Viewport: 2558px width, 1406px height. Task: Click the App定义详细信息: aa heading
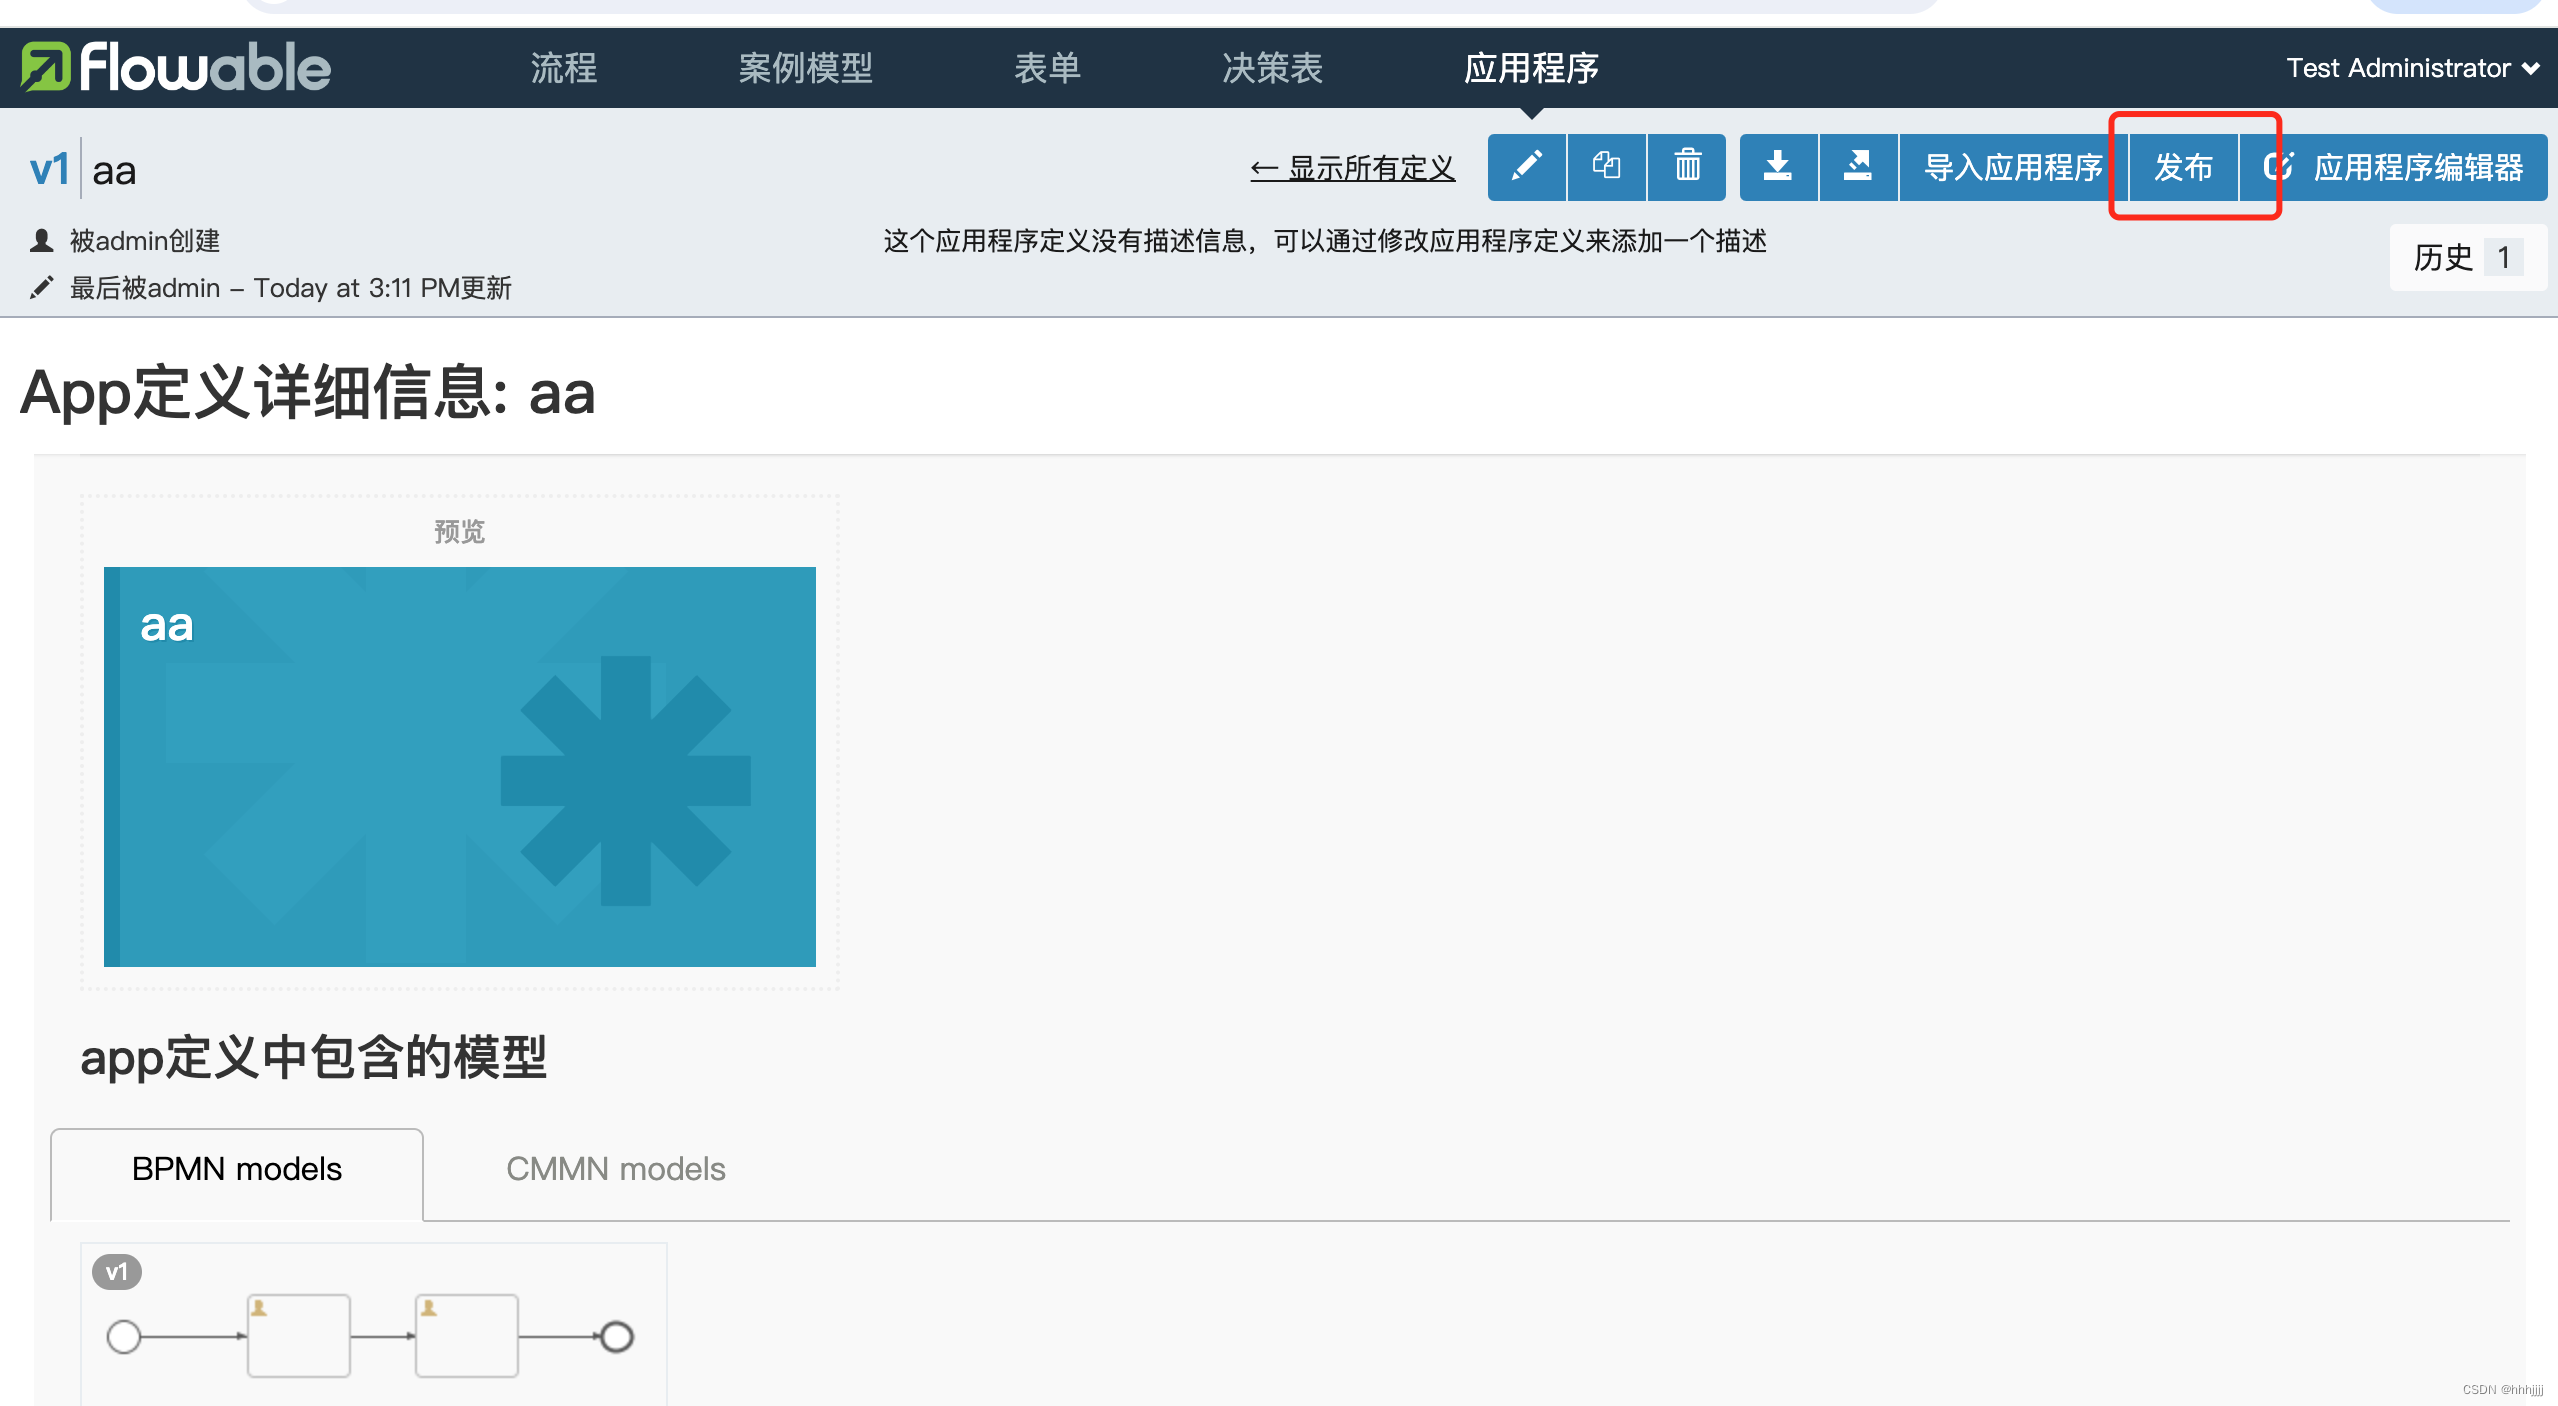coord(308,391)
